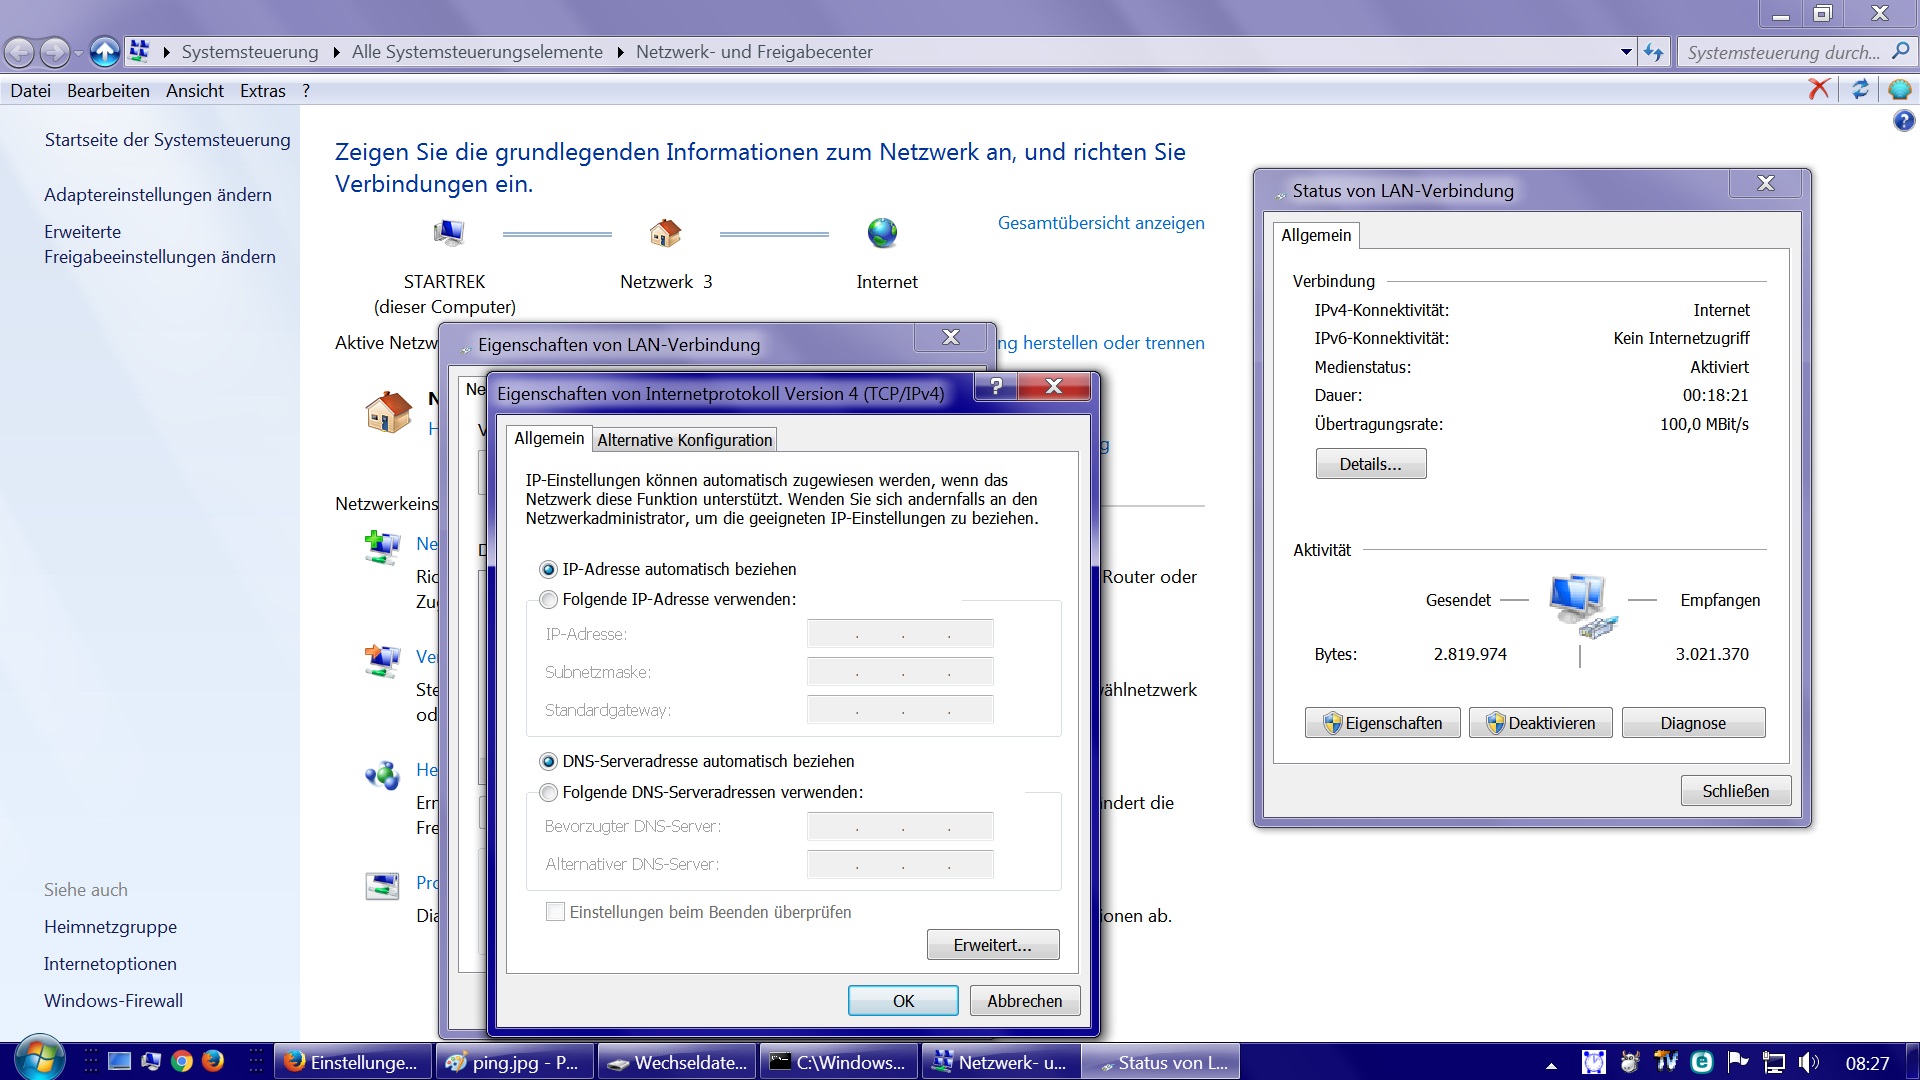
Task: Click the STARTREK computer icon
Action: click(x=448, y=233)
